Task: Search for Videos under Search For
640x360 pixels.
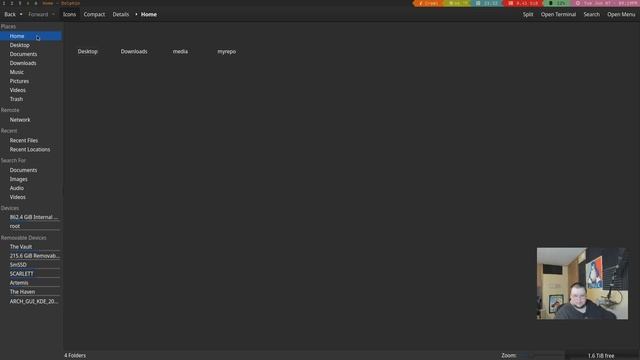Action: tap(31, 197)
